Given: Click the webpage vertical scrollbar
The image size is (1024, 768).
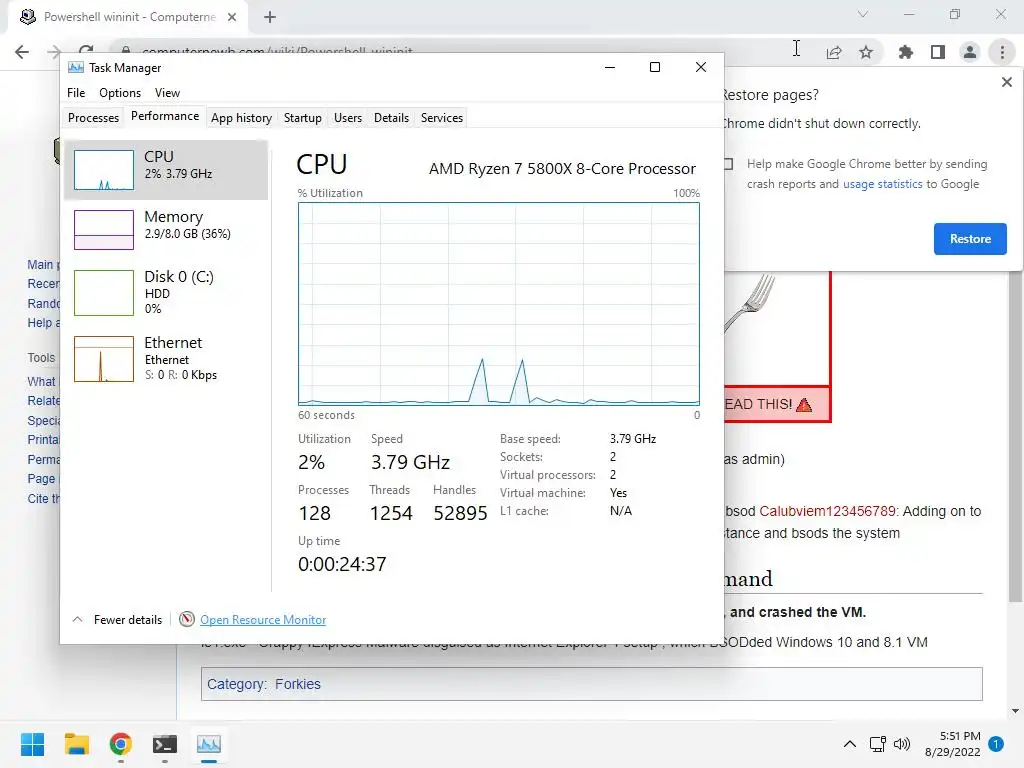Looking at the screenshot, I should point(1015,436).
